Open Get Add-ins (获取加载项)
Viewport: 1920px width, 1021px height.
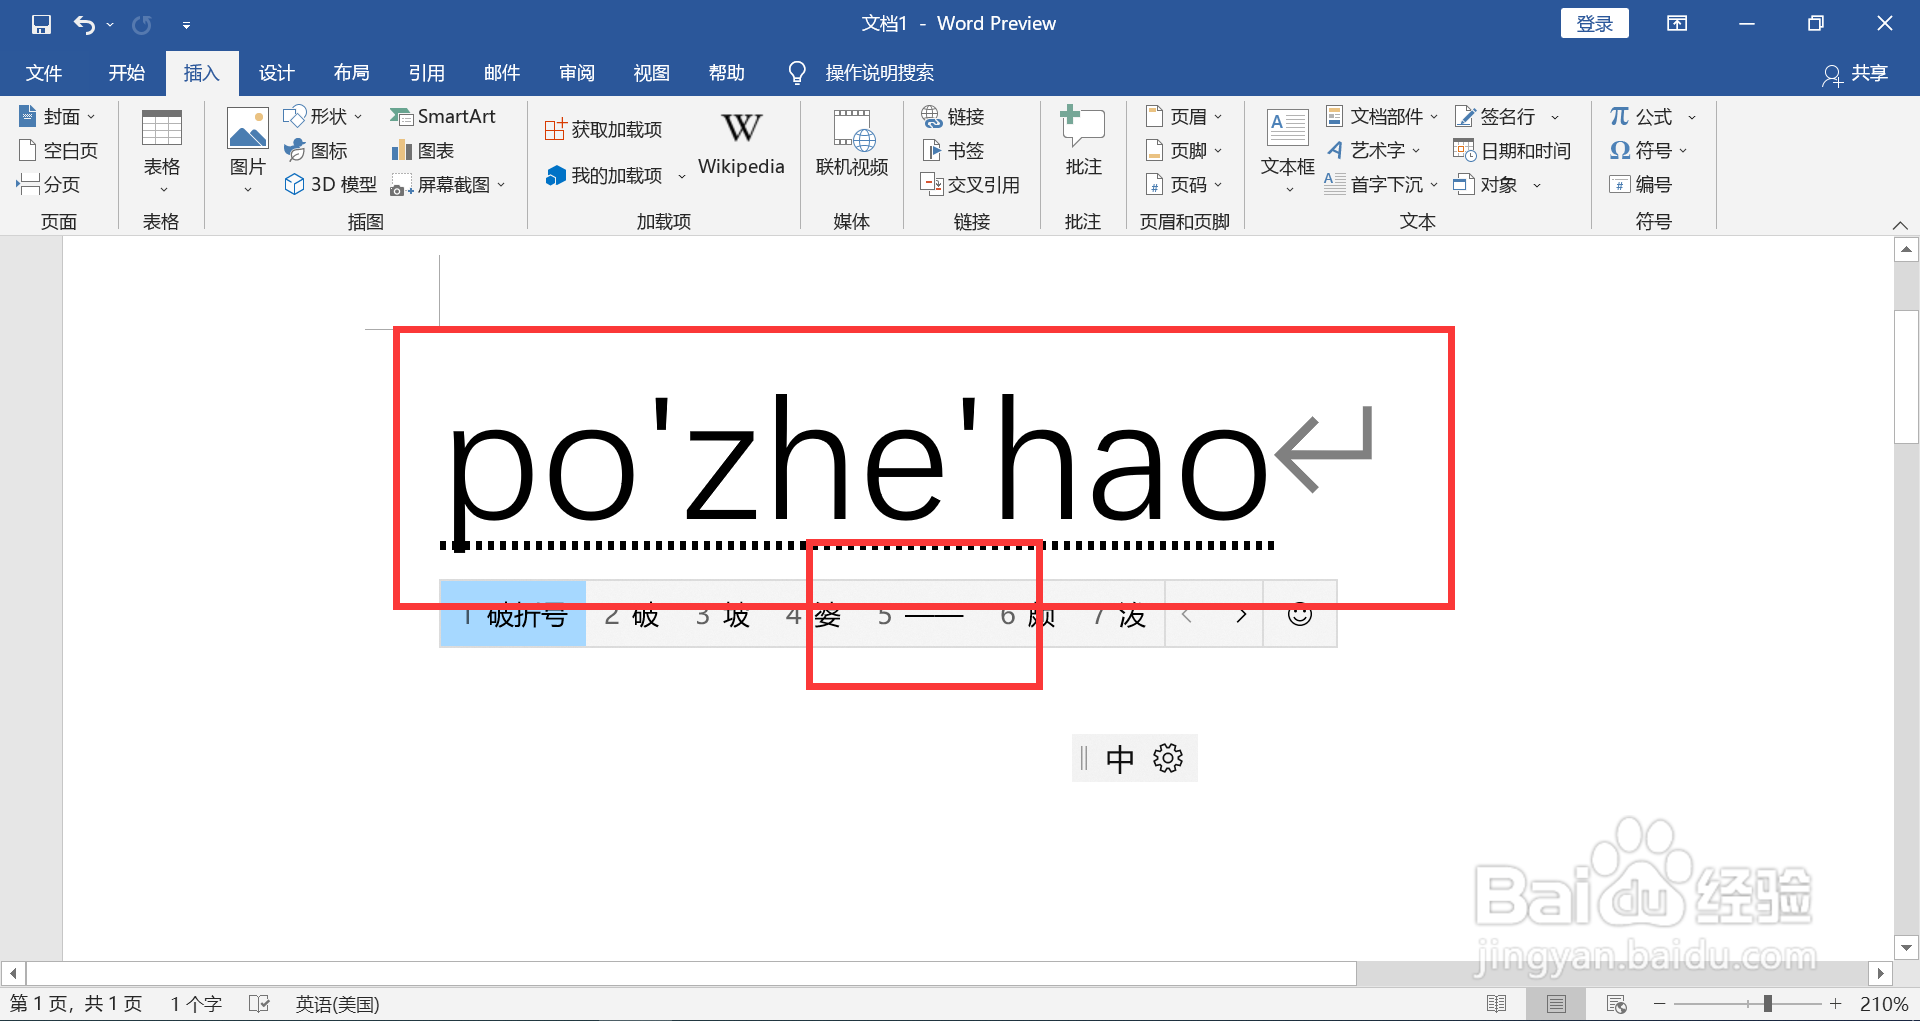(x=604, y=129)
